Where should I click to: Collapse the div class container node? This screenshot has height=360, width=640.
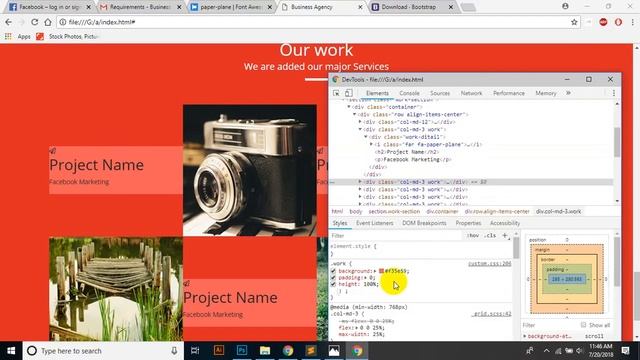coord(349,107)
